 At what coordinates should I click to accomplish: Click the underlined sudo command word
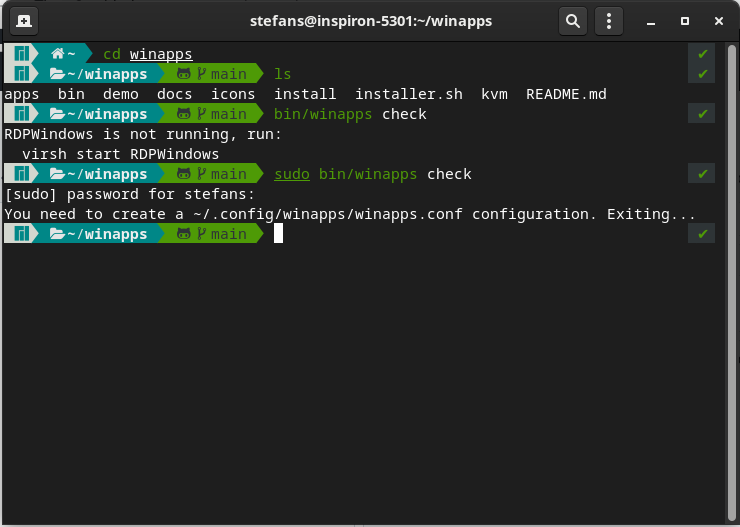tap(292, 174)
